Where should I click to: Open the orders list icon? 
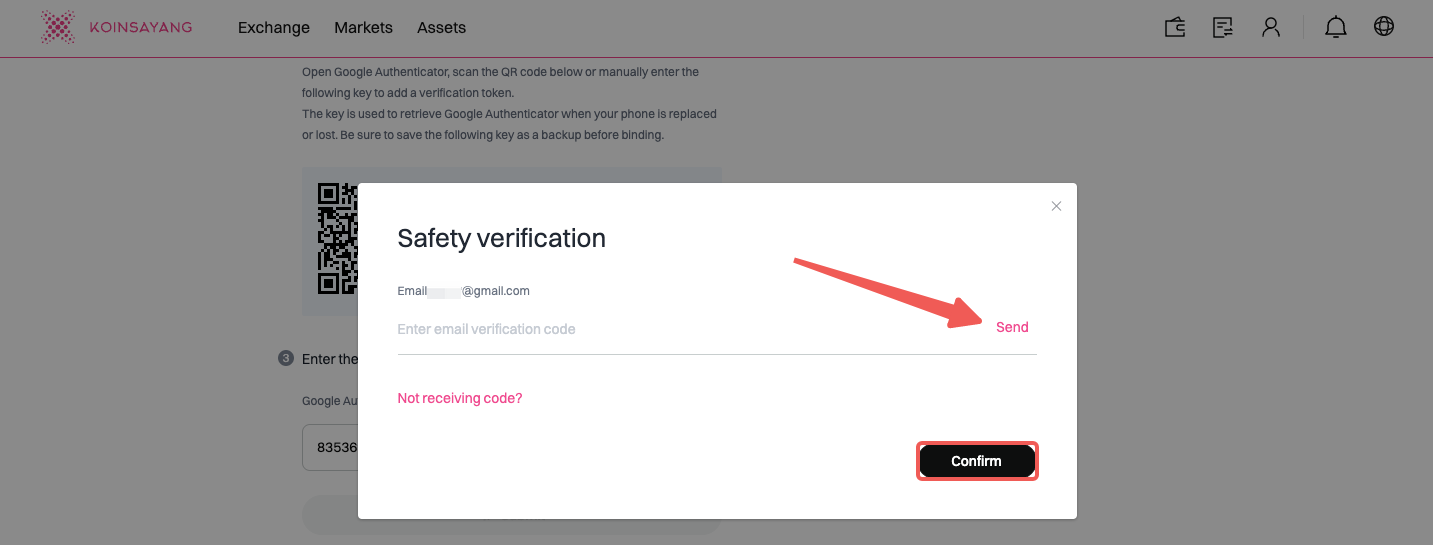click(x=1222, y=27)
